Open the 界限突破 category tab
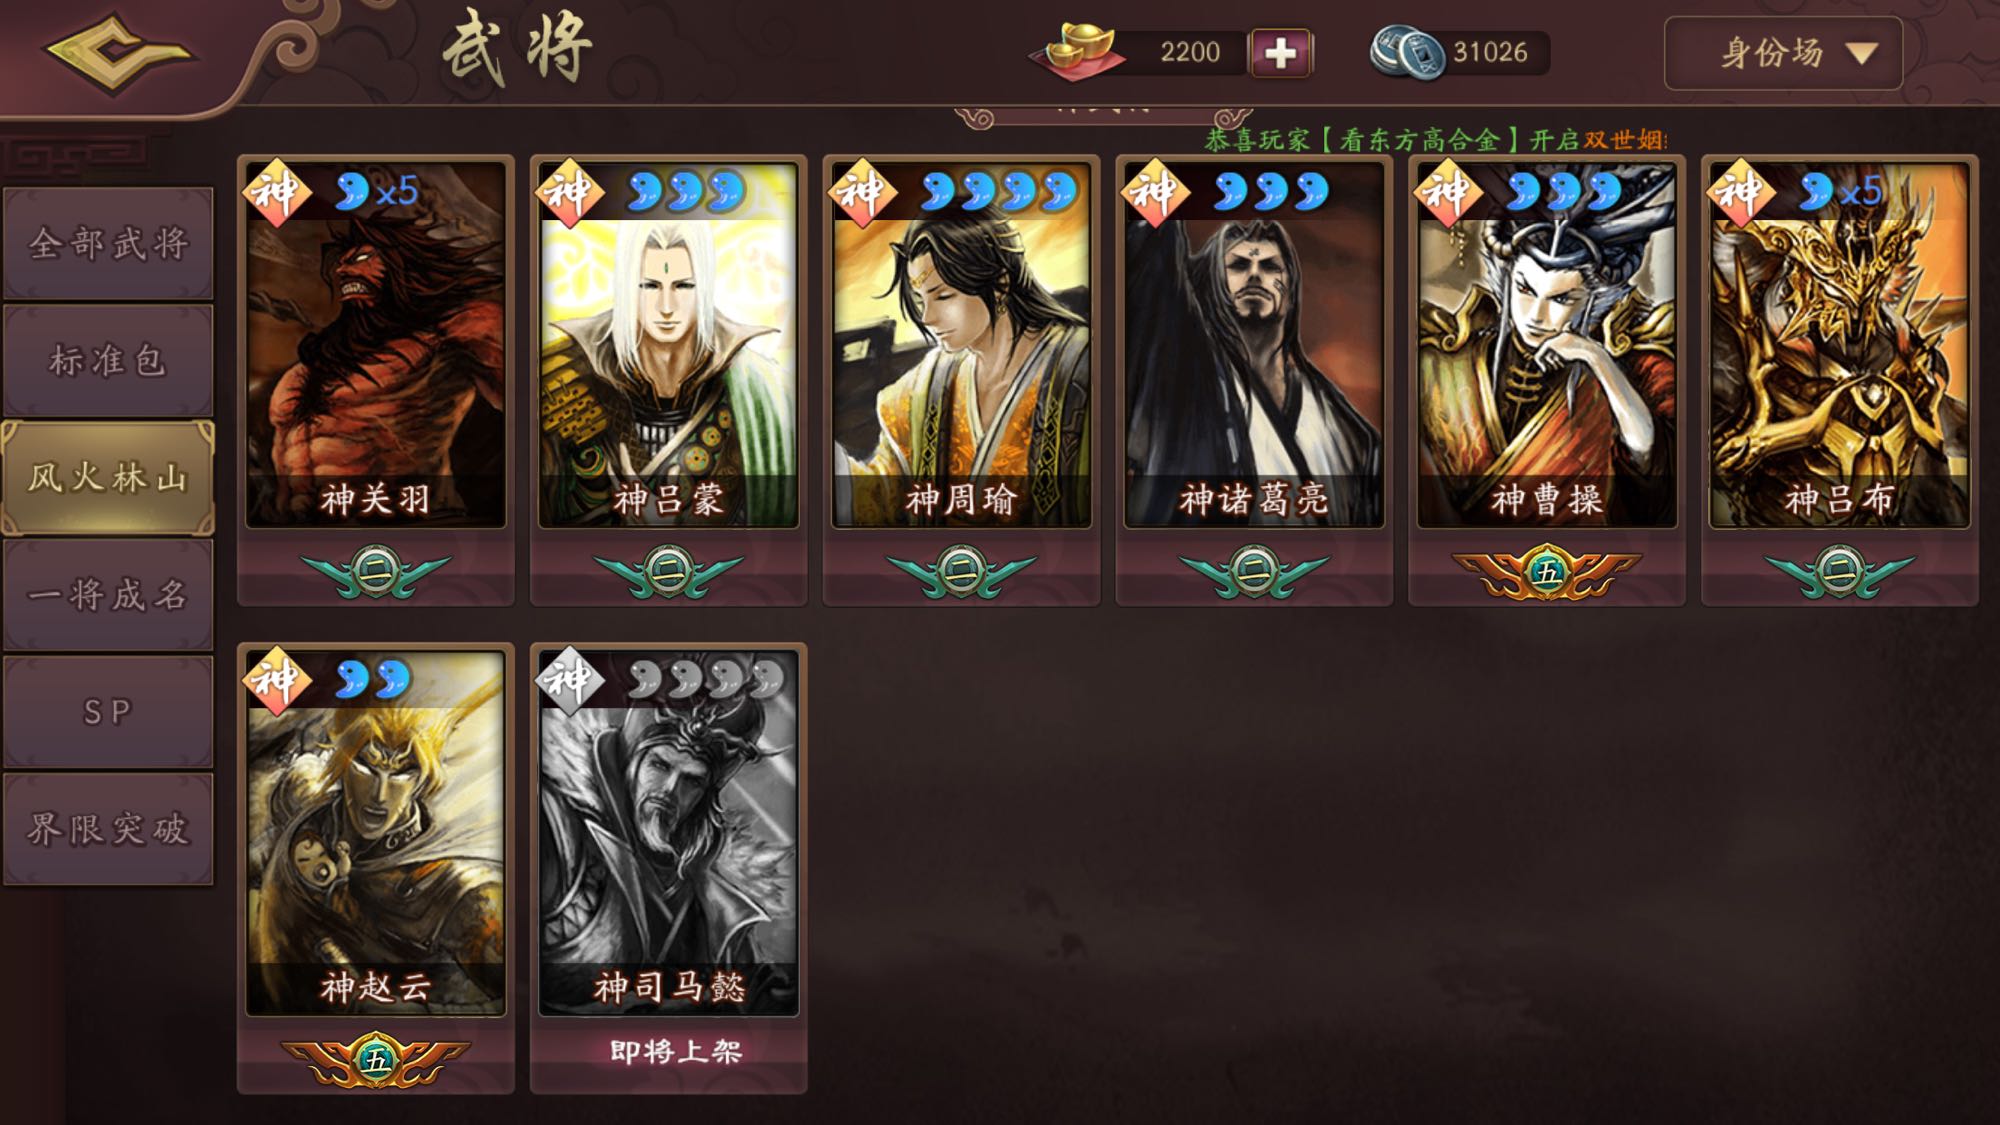Image resolution: width=2000 pixels, height=1125 pixels. coord(108,828)
